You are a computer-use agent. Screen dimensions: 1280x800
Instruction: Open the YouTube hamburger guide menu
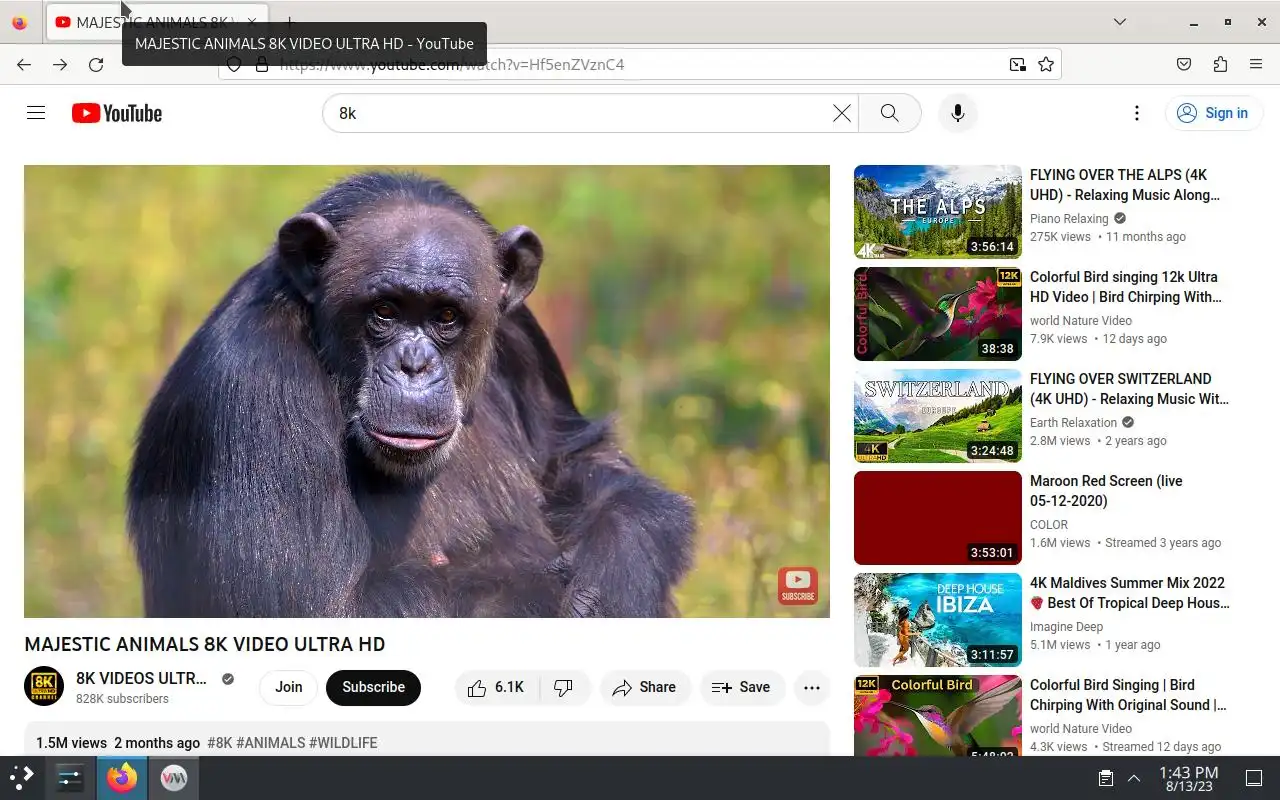36,113
